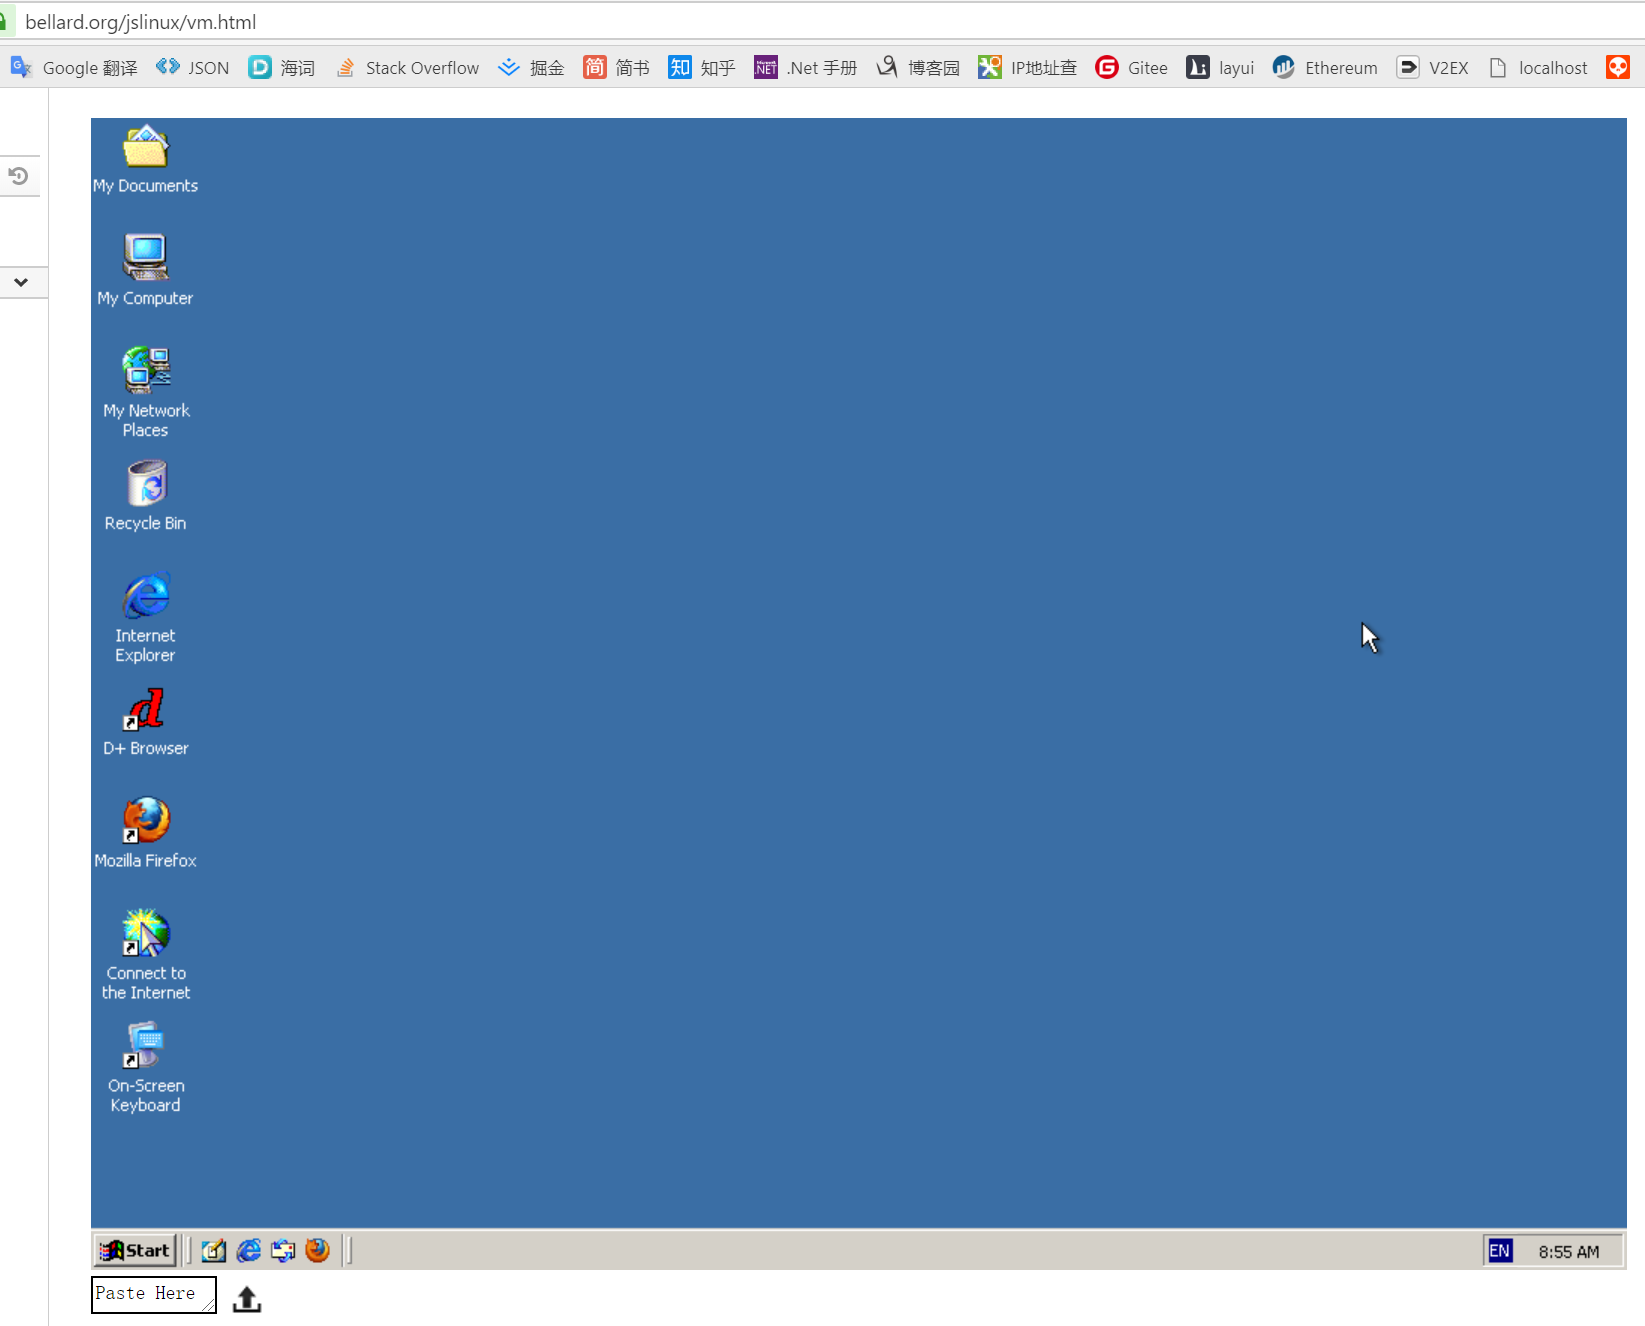Launch Firefox from quick launch bar
1645x1326 pixels.
point(317,1251)
